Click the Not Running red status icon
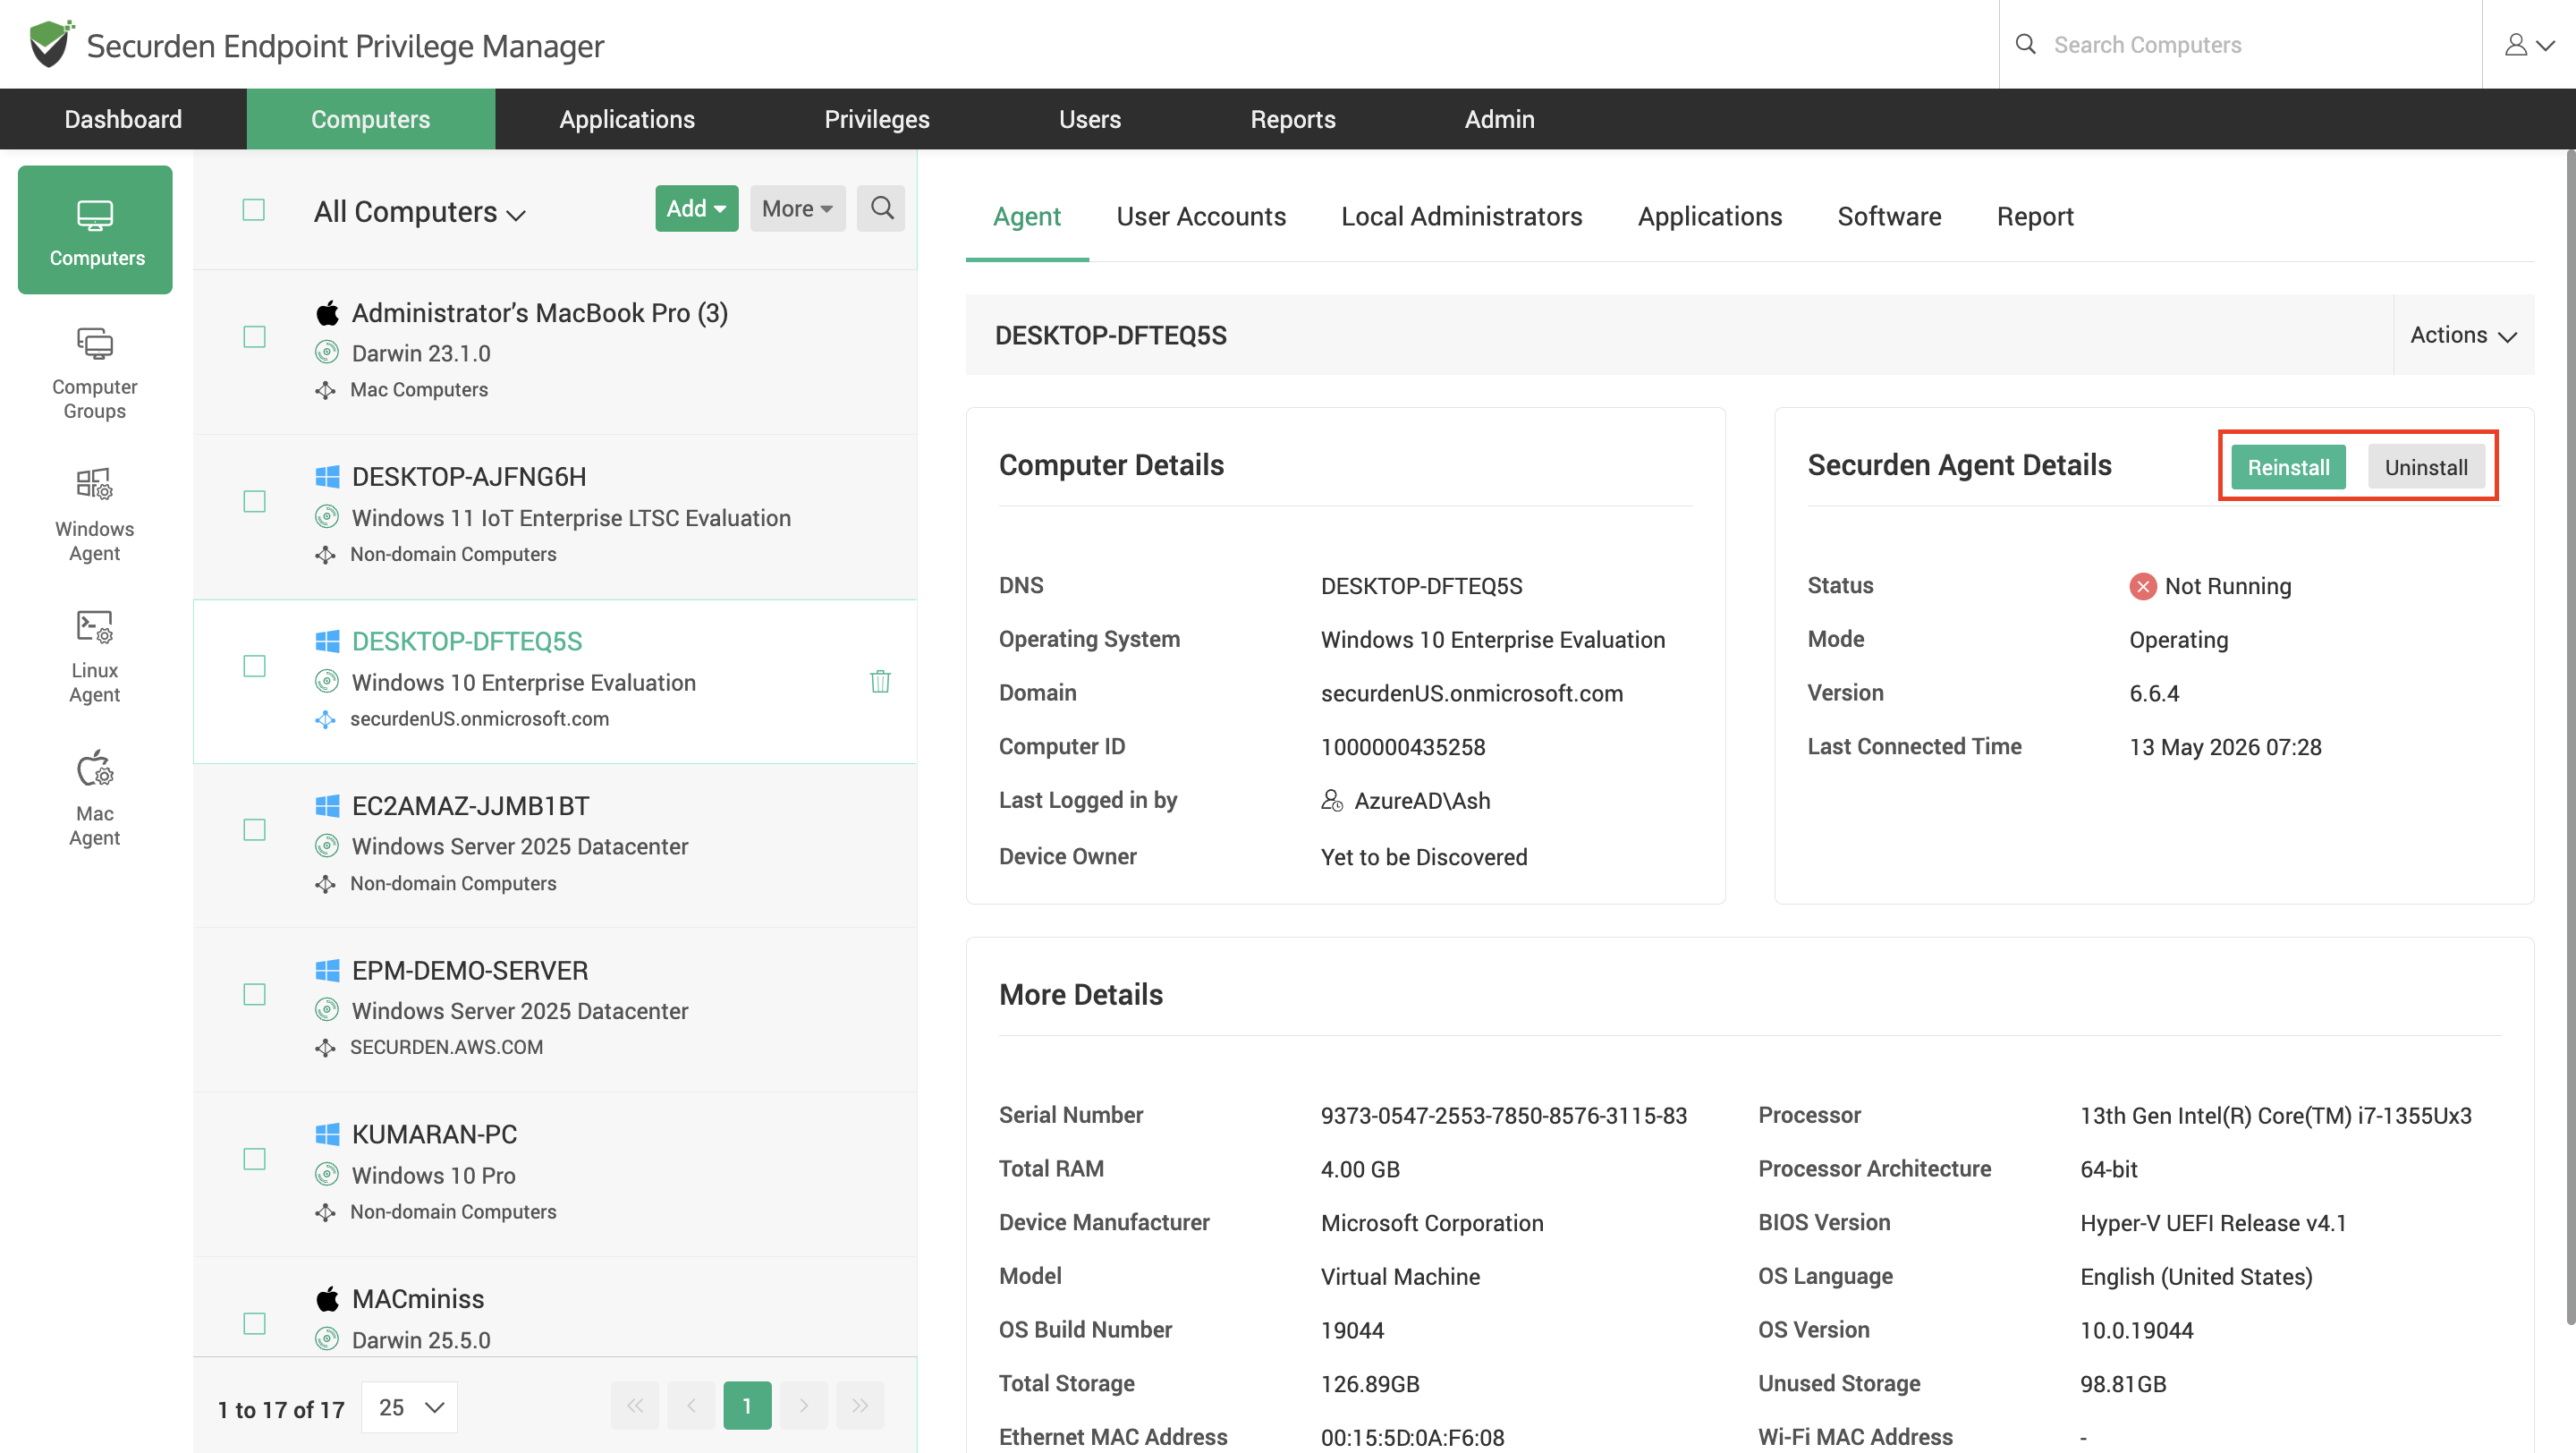The width and height of the screenshot is (2576, 1453). click(2142, 586)
